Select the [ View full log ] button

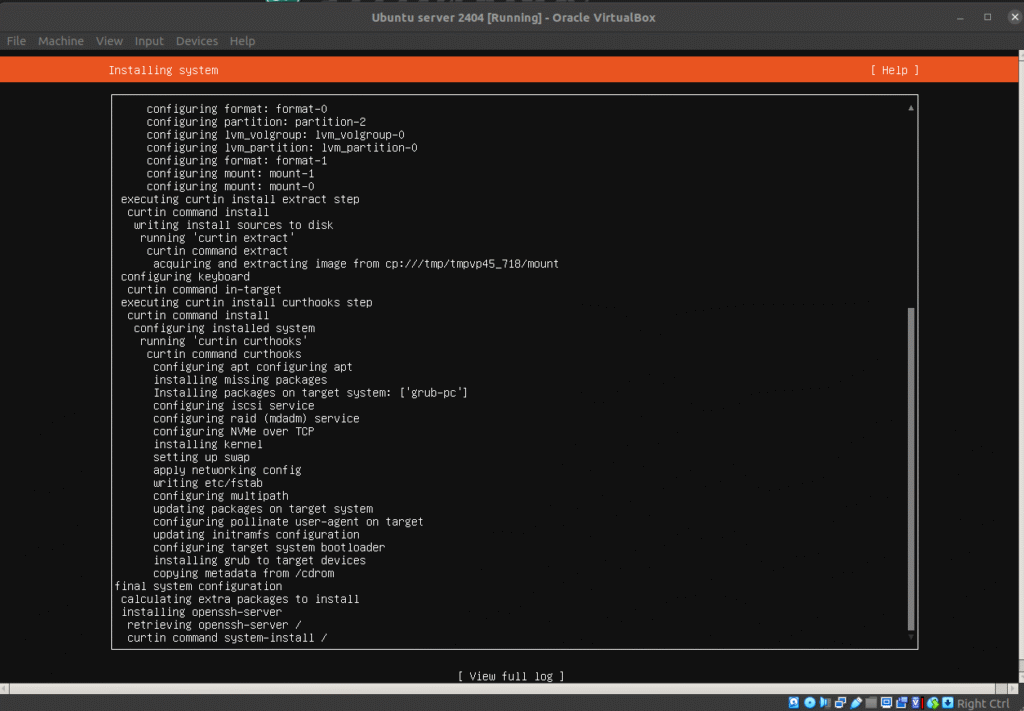[511, 677]
